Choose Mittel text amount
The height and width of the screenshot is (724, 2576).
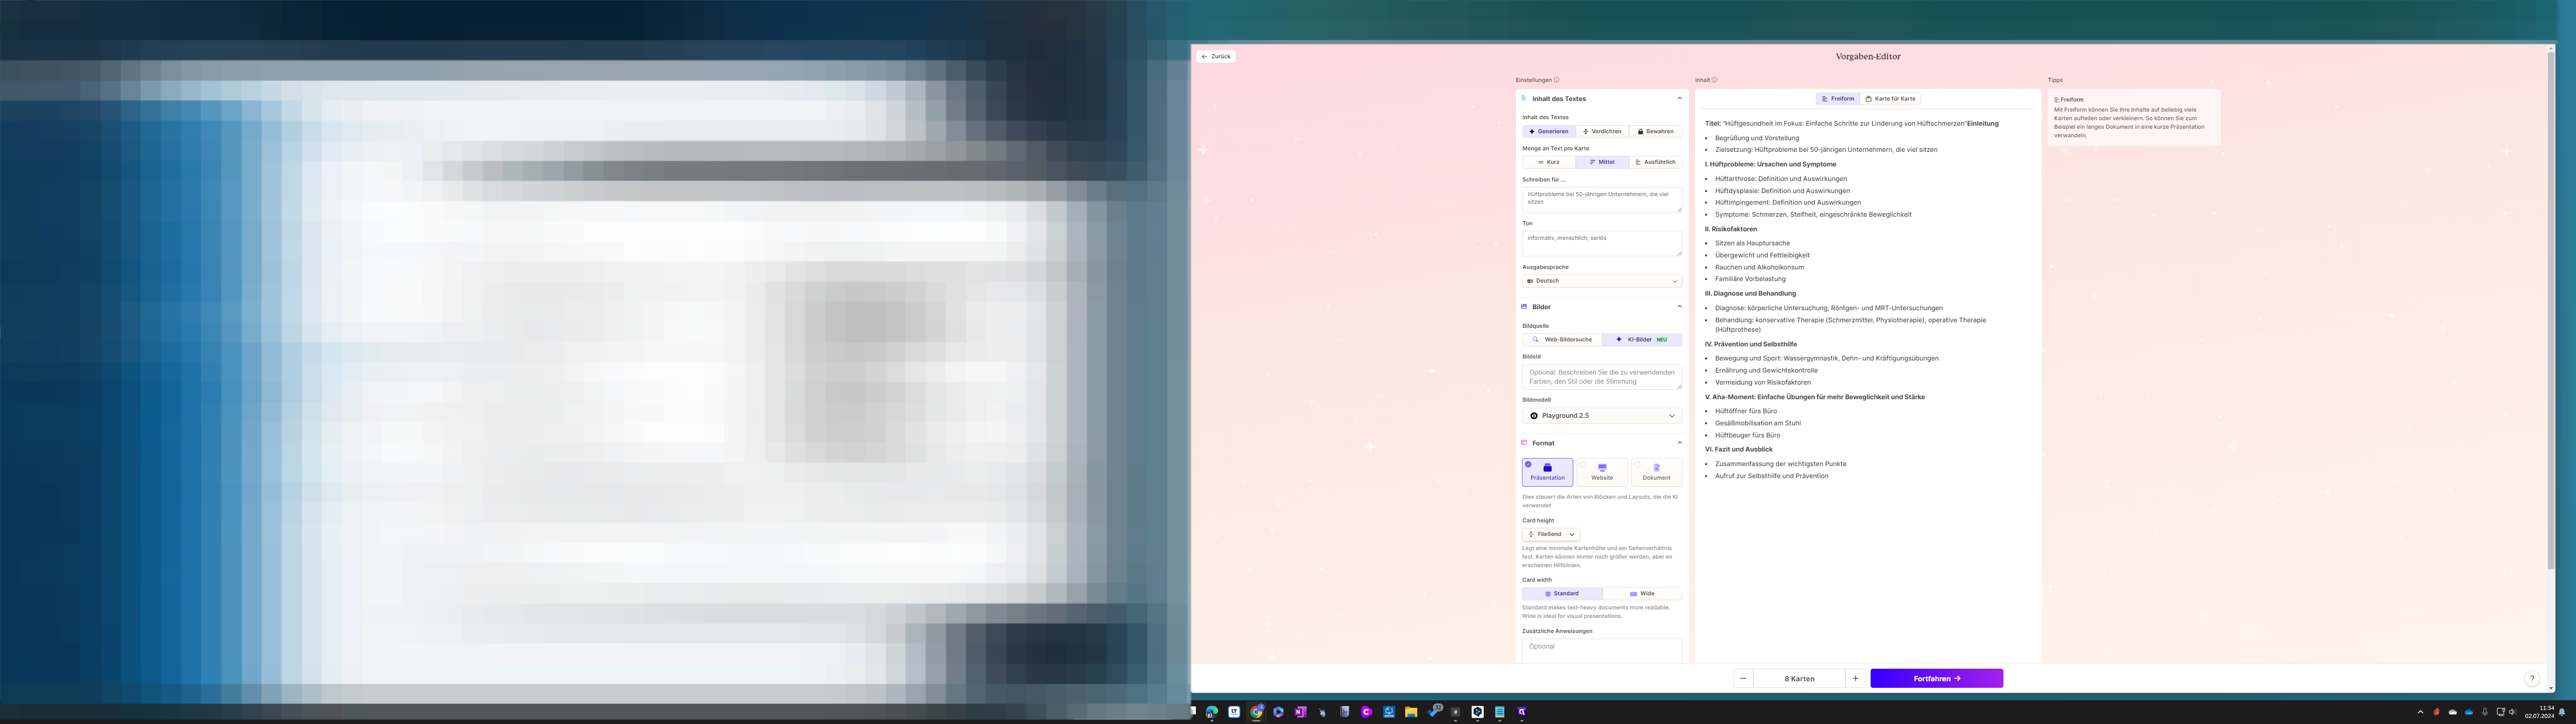[x=1602, y=162]
